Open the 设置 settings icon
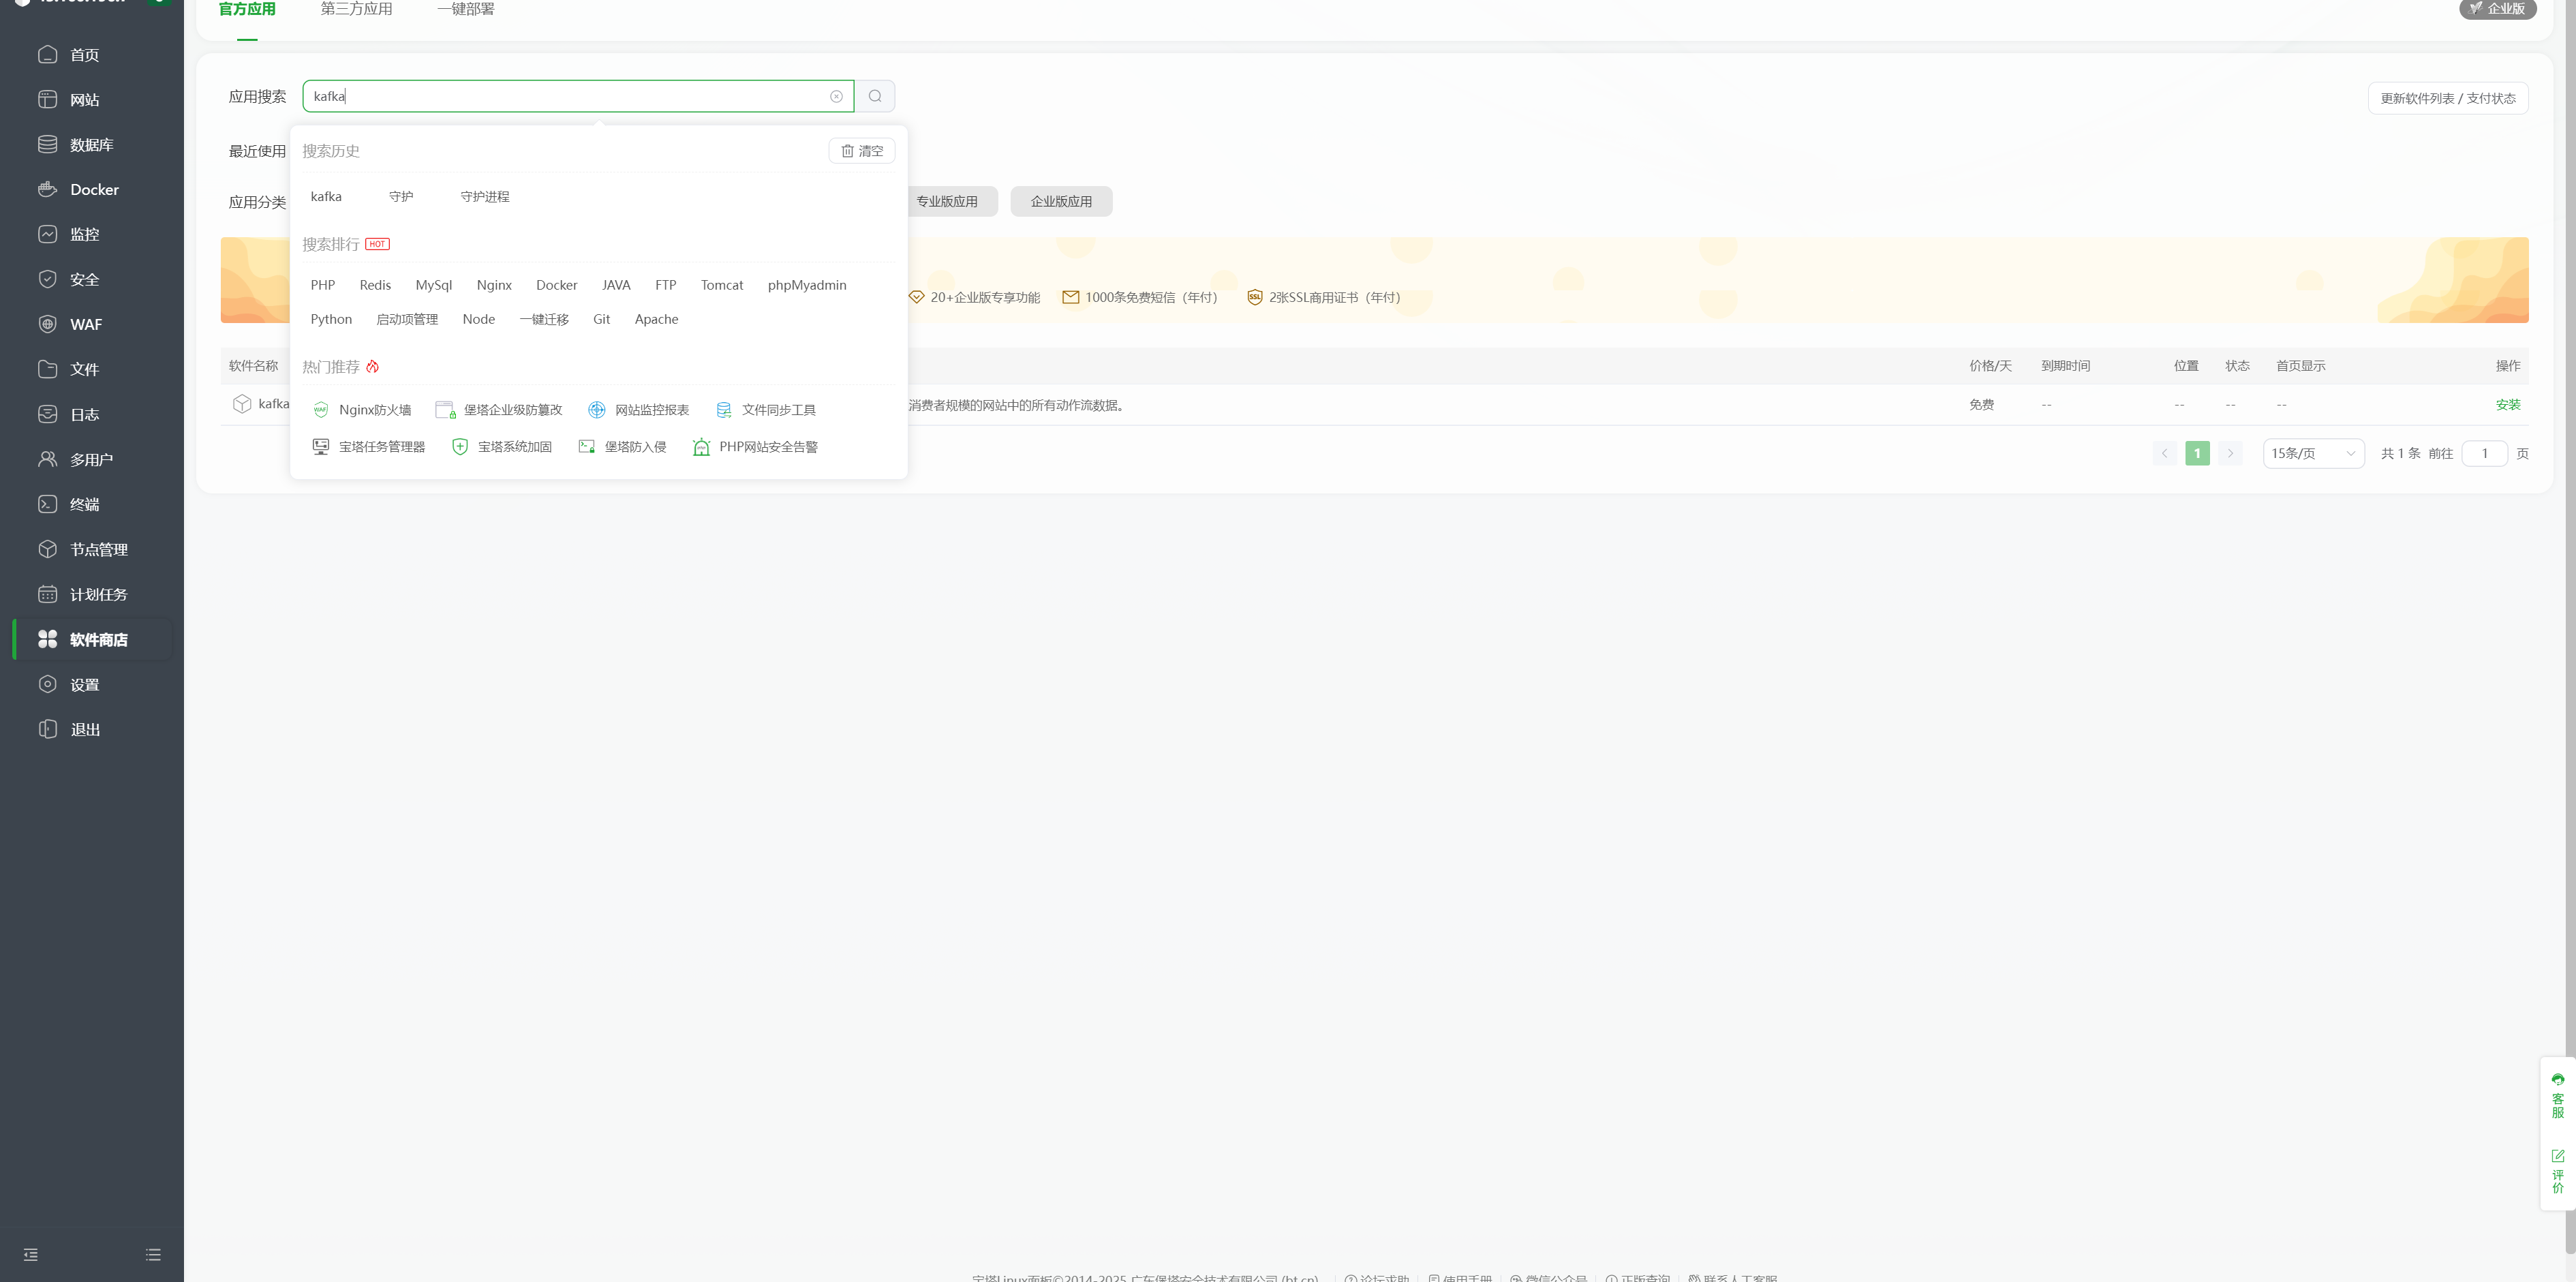The height and width of the screenshot is (1282, 2576). pyautogui.click(x=47, y=684)
